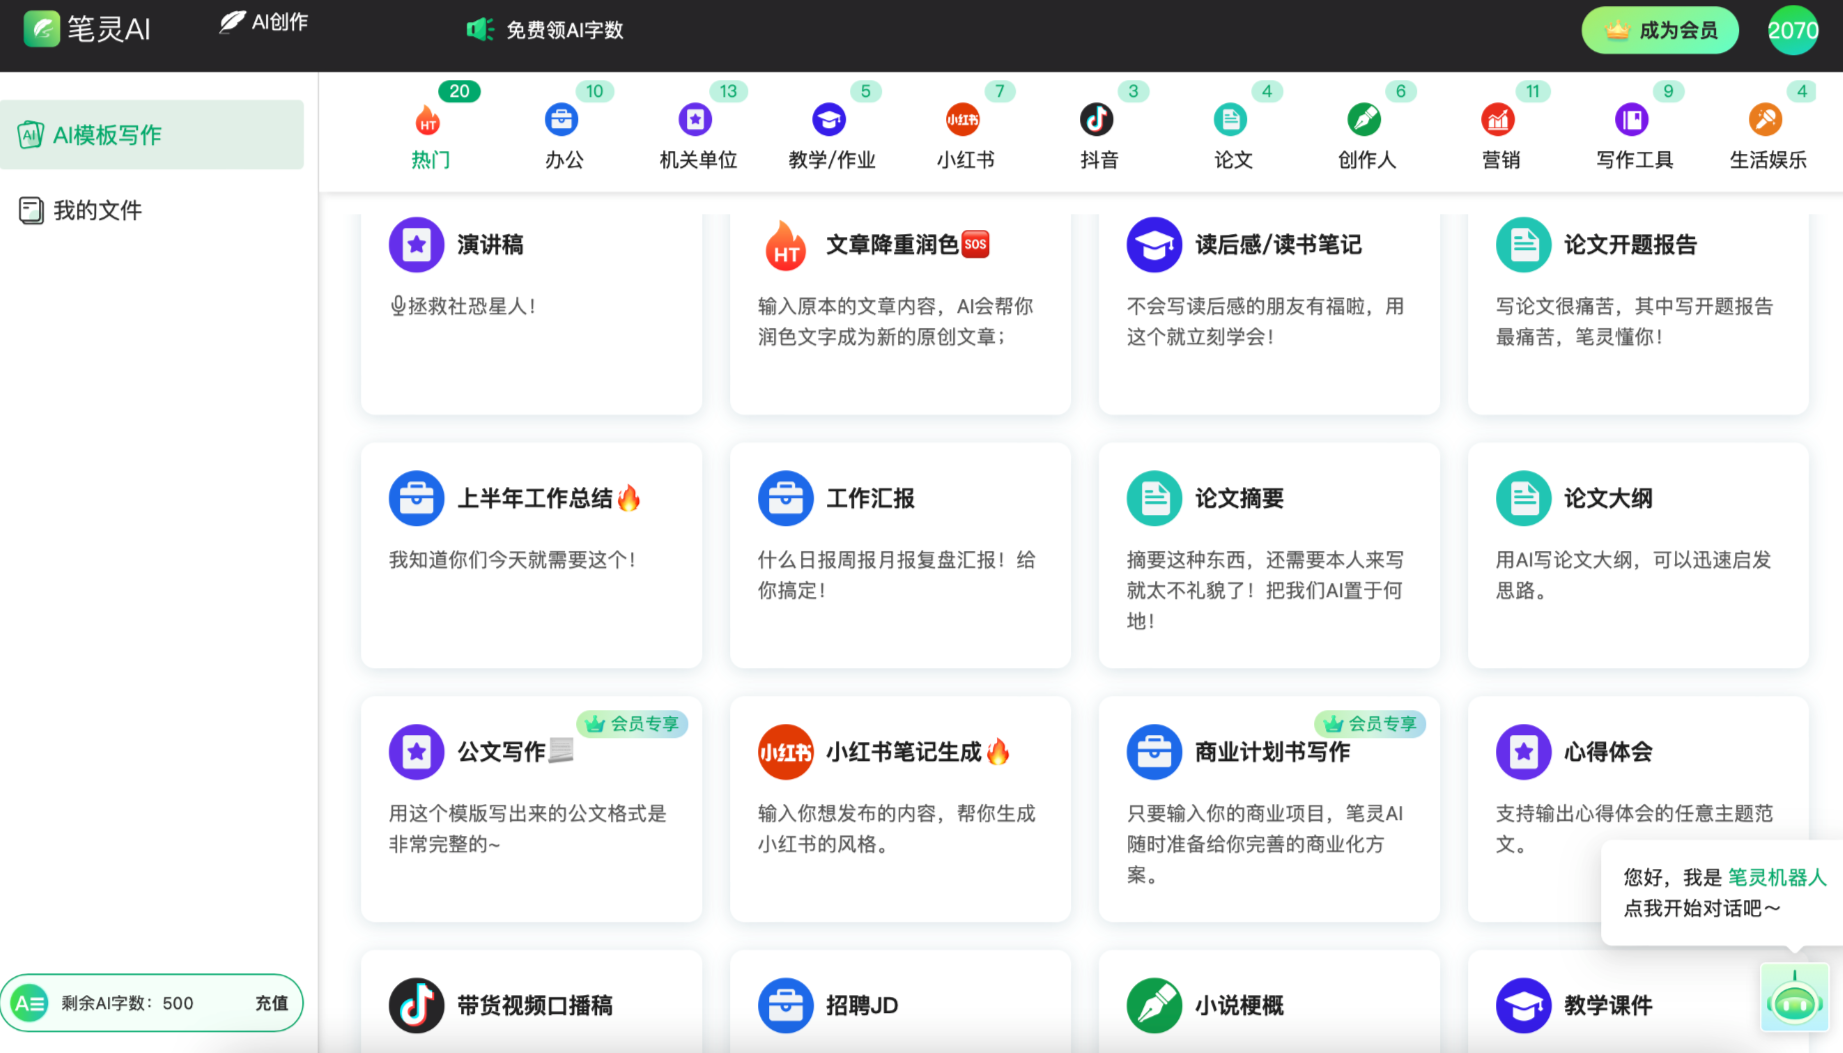This screenshot has height=1053, width=1843.
Task: Select the 小红书 category icon
Action: [963, 120]
